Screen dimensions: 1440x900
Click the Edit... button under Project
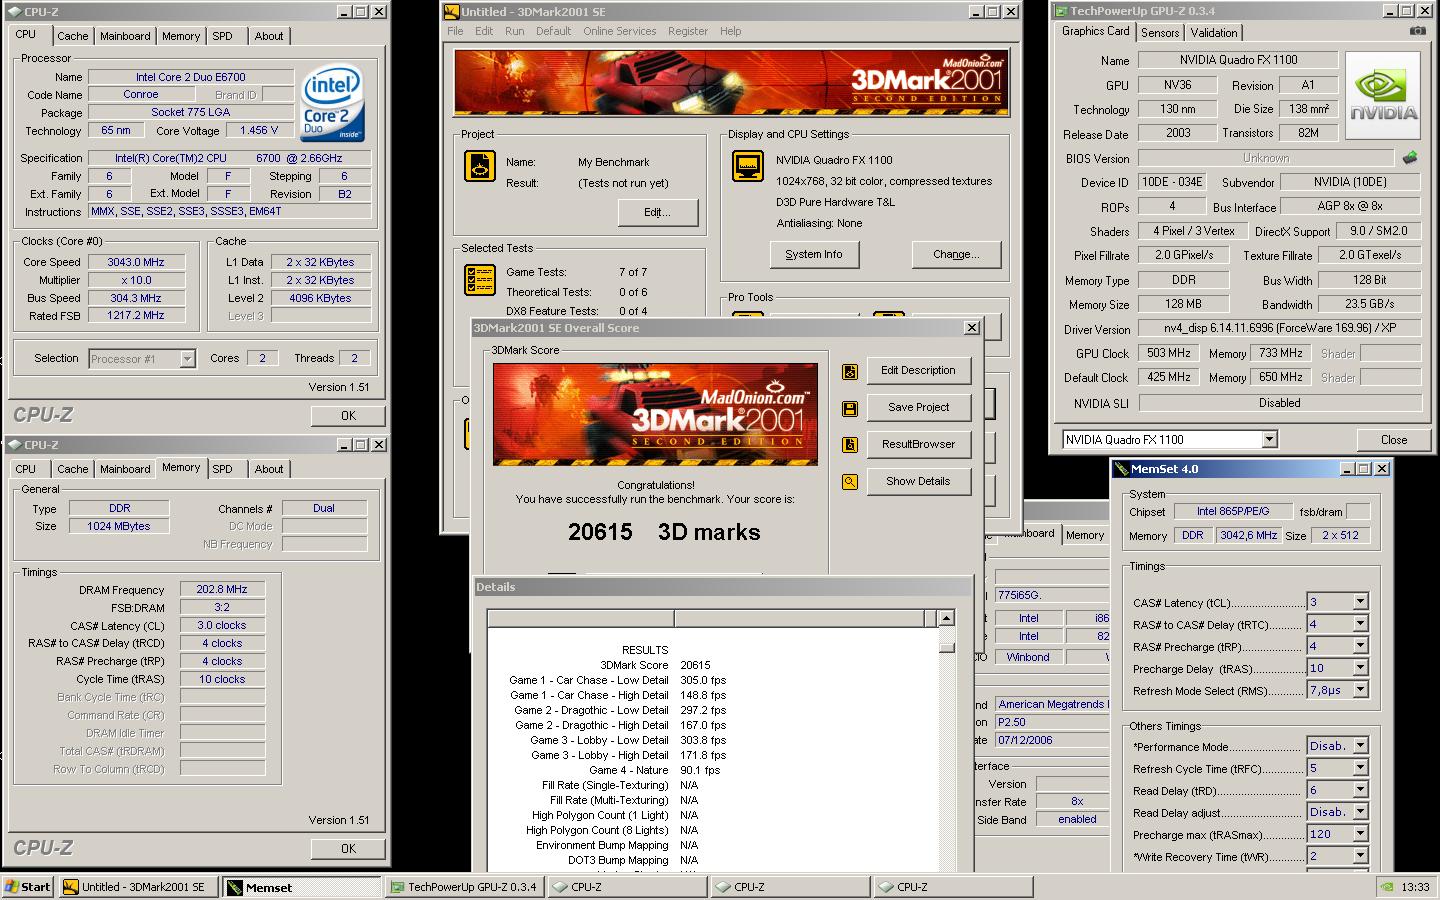[657, 212]
